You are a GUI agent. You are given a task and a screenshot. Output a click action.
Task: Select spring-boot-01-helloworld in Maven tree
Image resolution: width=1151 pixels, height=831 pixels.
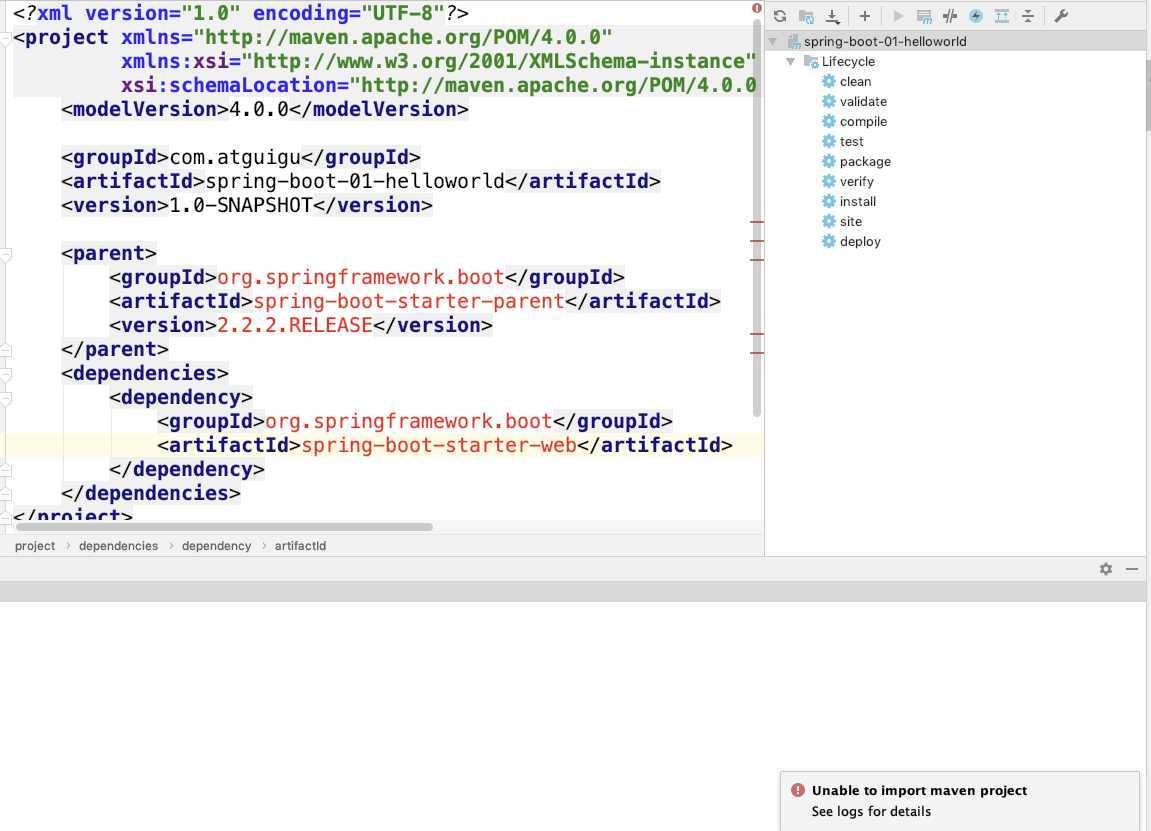[x=885, y=42]
